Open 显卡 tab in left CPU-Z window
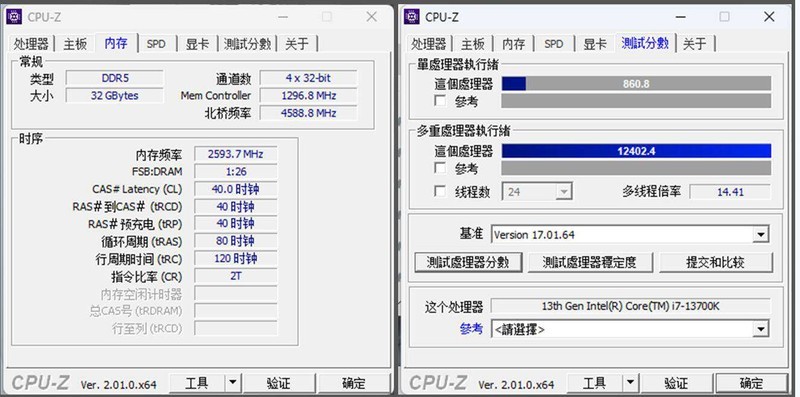This screenshot has height=397, width=800. [x=197, y=44]
